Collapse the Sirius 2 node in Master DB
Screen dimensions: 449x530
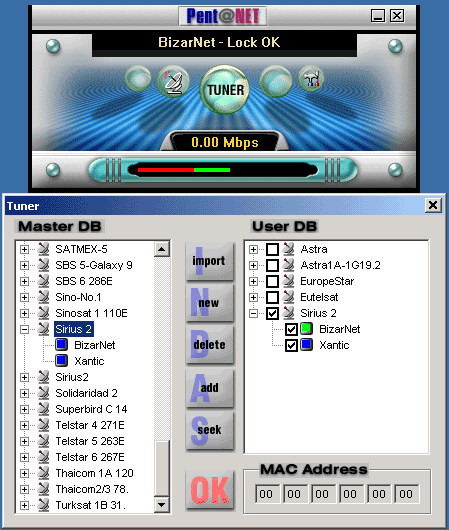(x=24, y=329)
